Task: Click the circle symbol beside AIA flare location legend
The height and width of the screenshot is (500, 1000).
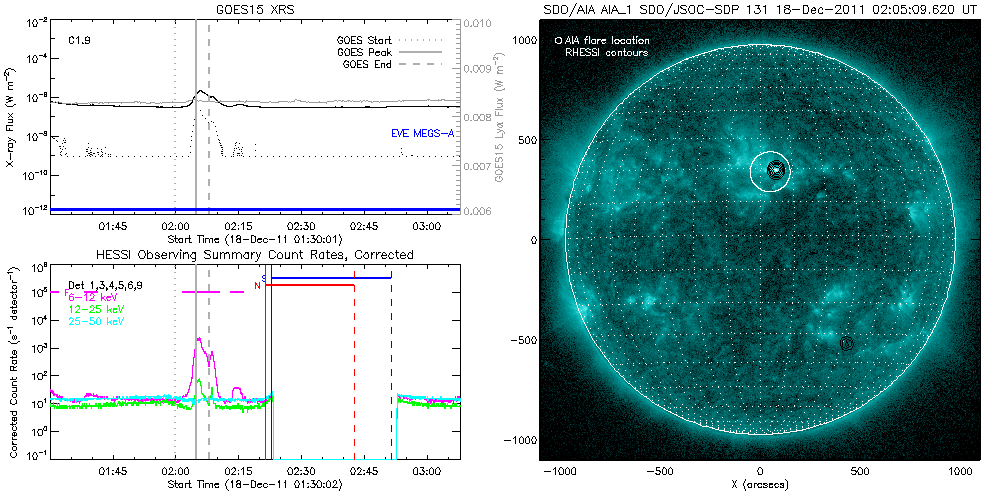Action: (558, 41)
